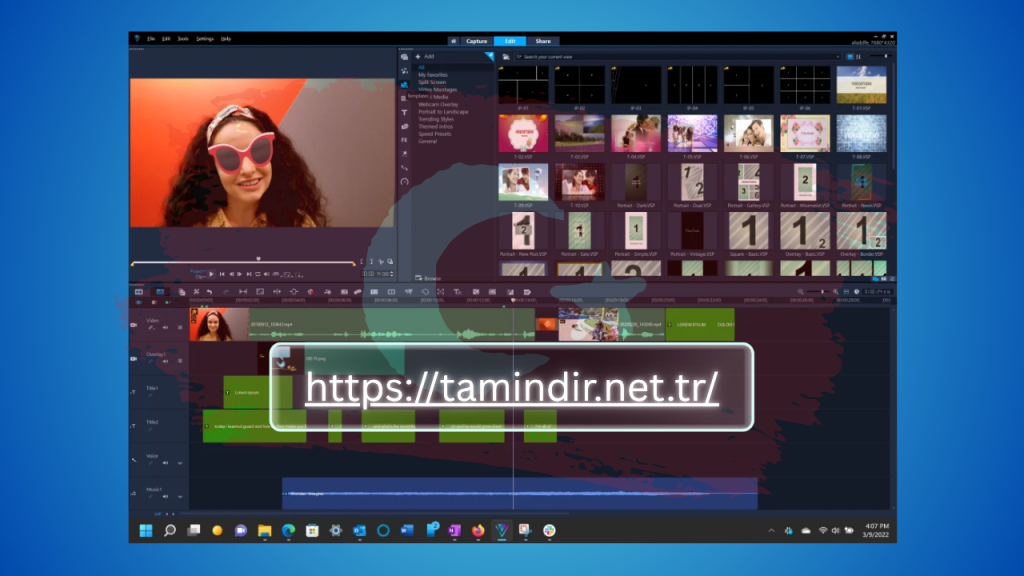
Task: Click the Undo arrow in timeline toolbar
Action: [x=210, y=292]
